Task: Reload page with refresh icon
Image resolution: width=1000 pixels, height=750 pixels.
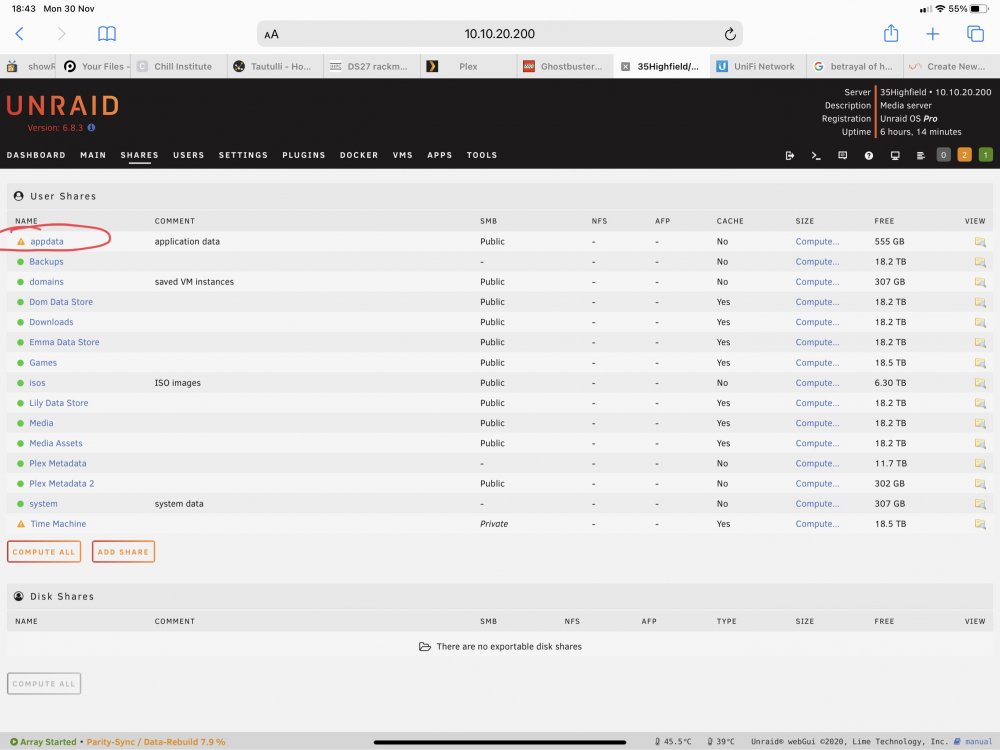Action: click(x=730, y=34)
